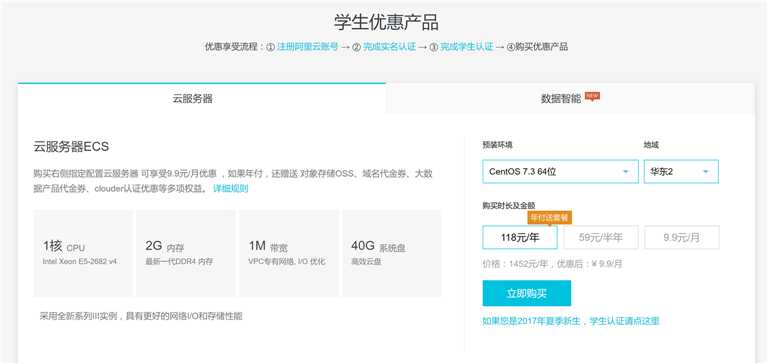The image size is (768, 364).
Task: Click the NEW badge beside 数据智能
Action: [x=593, y=96]
